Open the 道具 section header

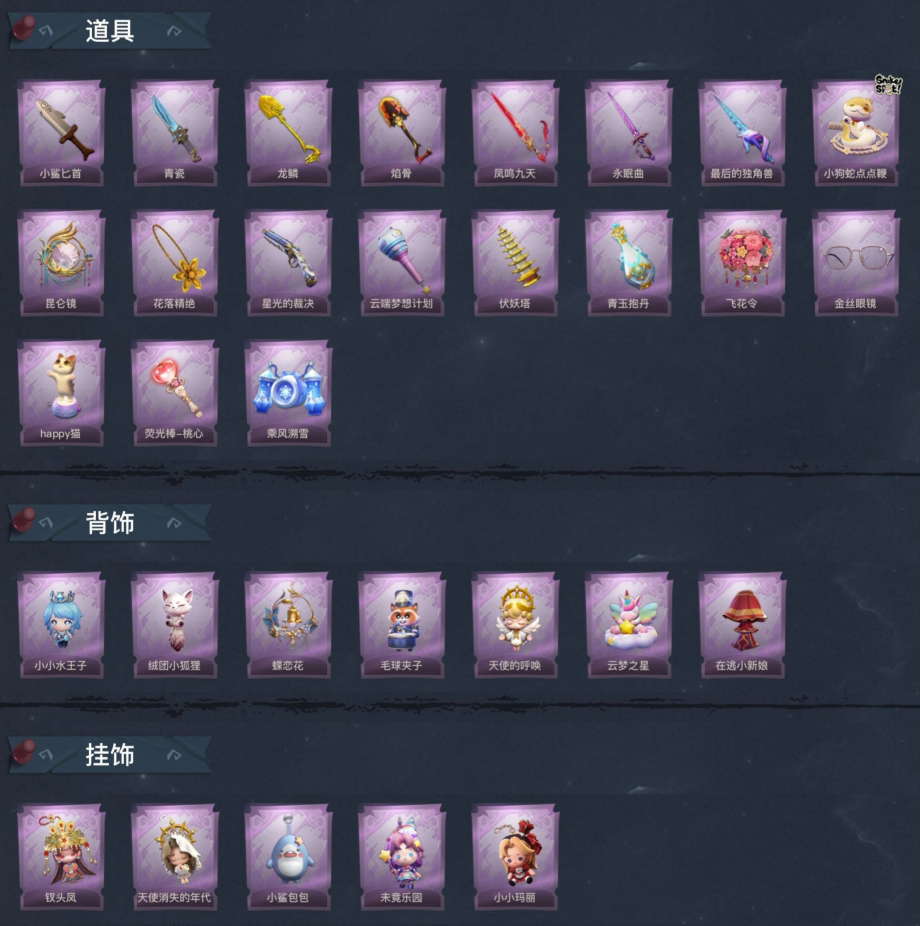(110, 31)
